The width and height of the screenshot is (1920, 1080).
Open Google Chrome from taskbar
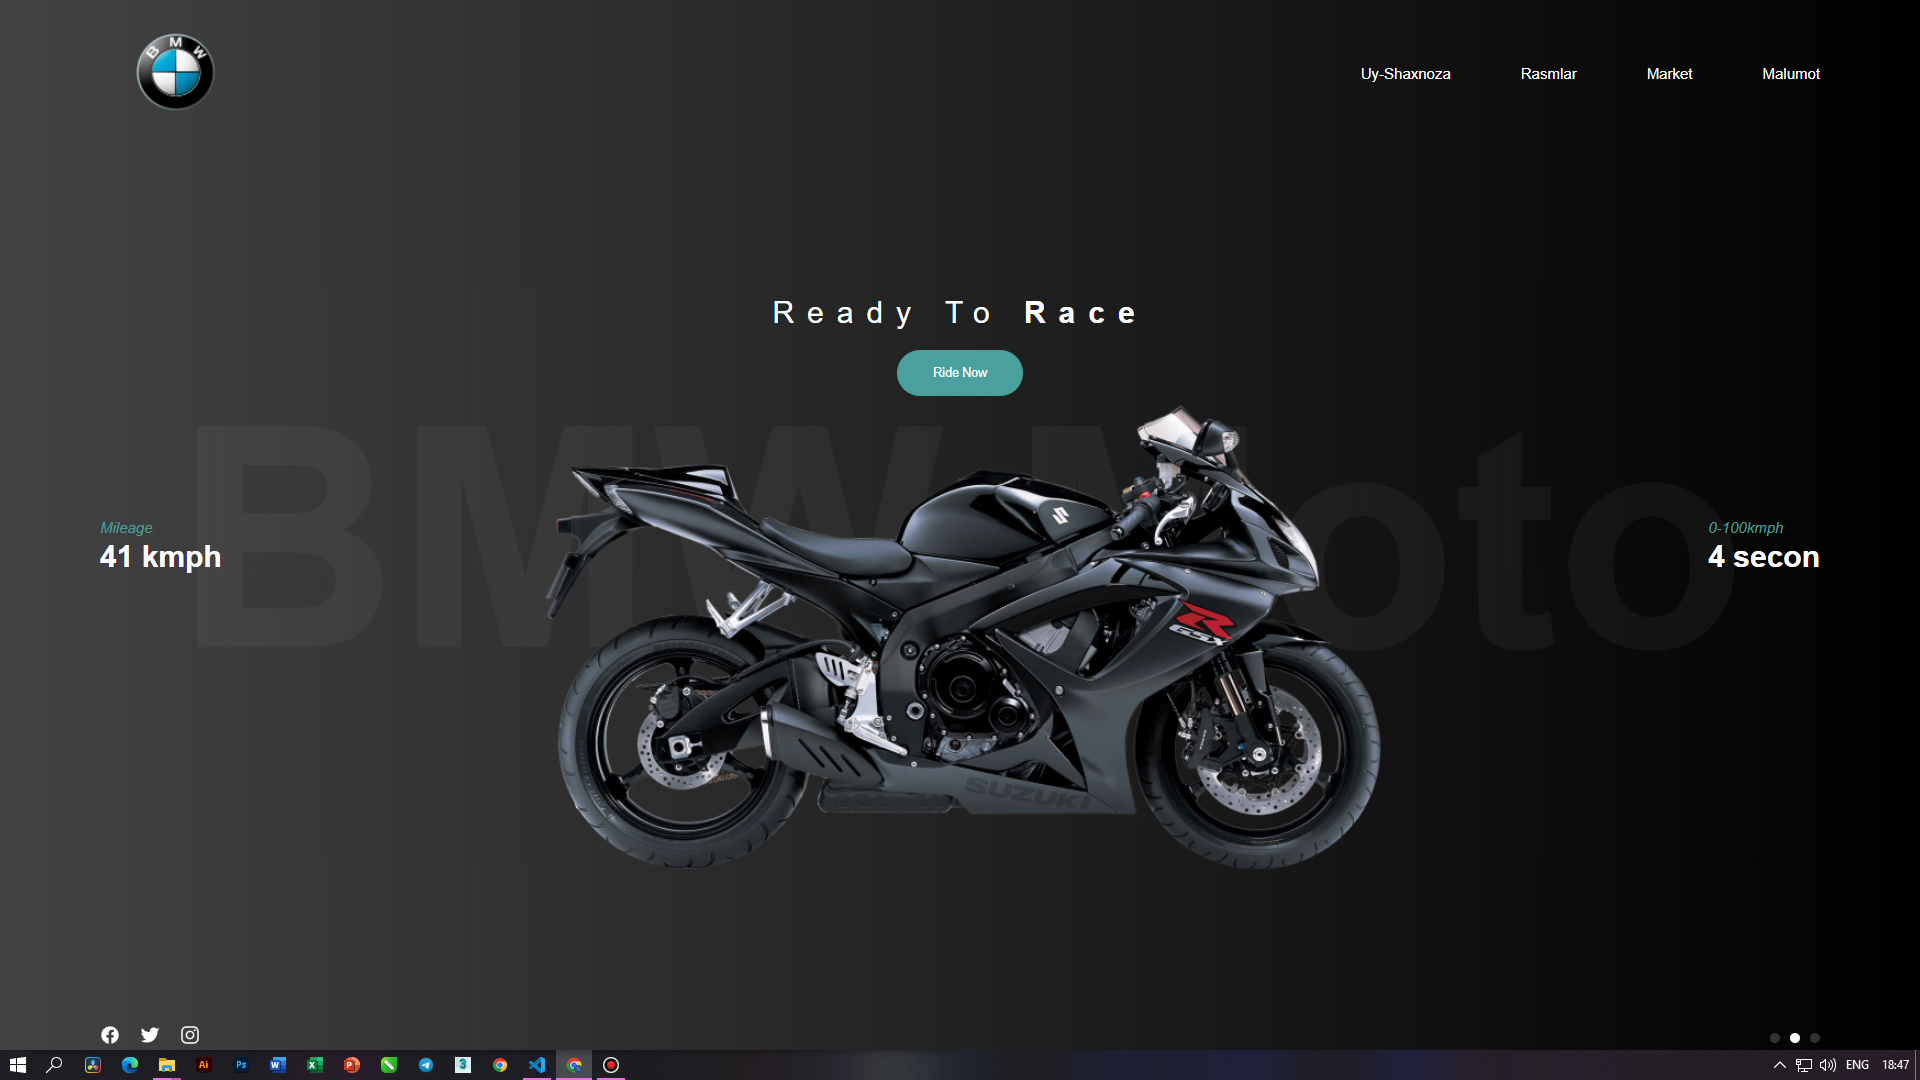500,1065
